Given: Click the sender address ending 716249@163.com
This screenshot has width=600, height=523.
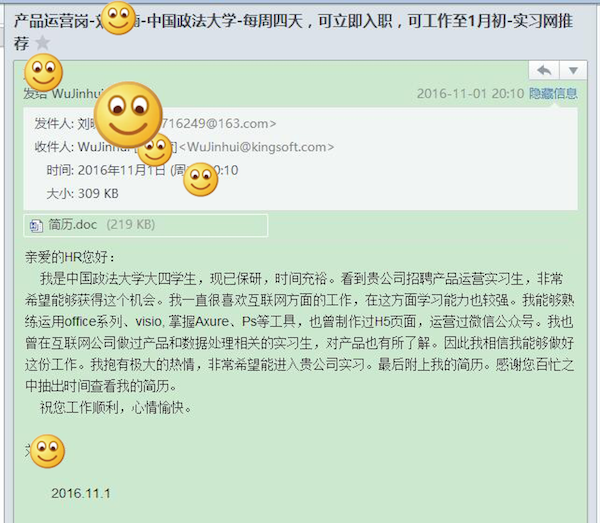Looking at the screenshot, I should tap(218, 124).
